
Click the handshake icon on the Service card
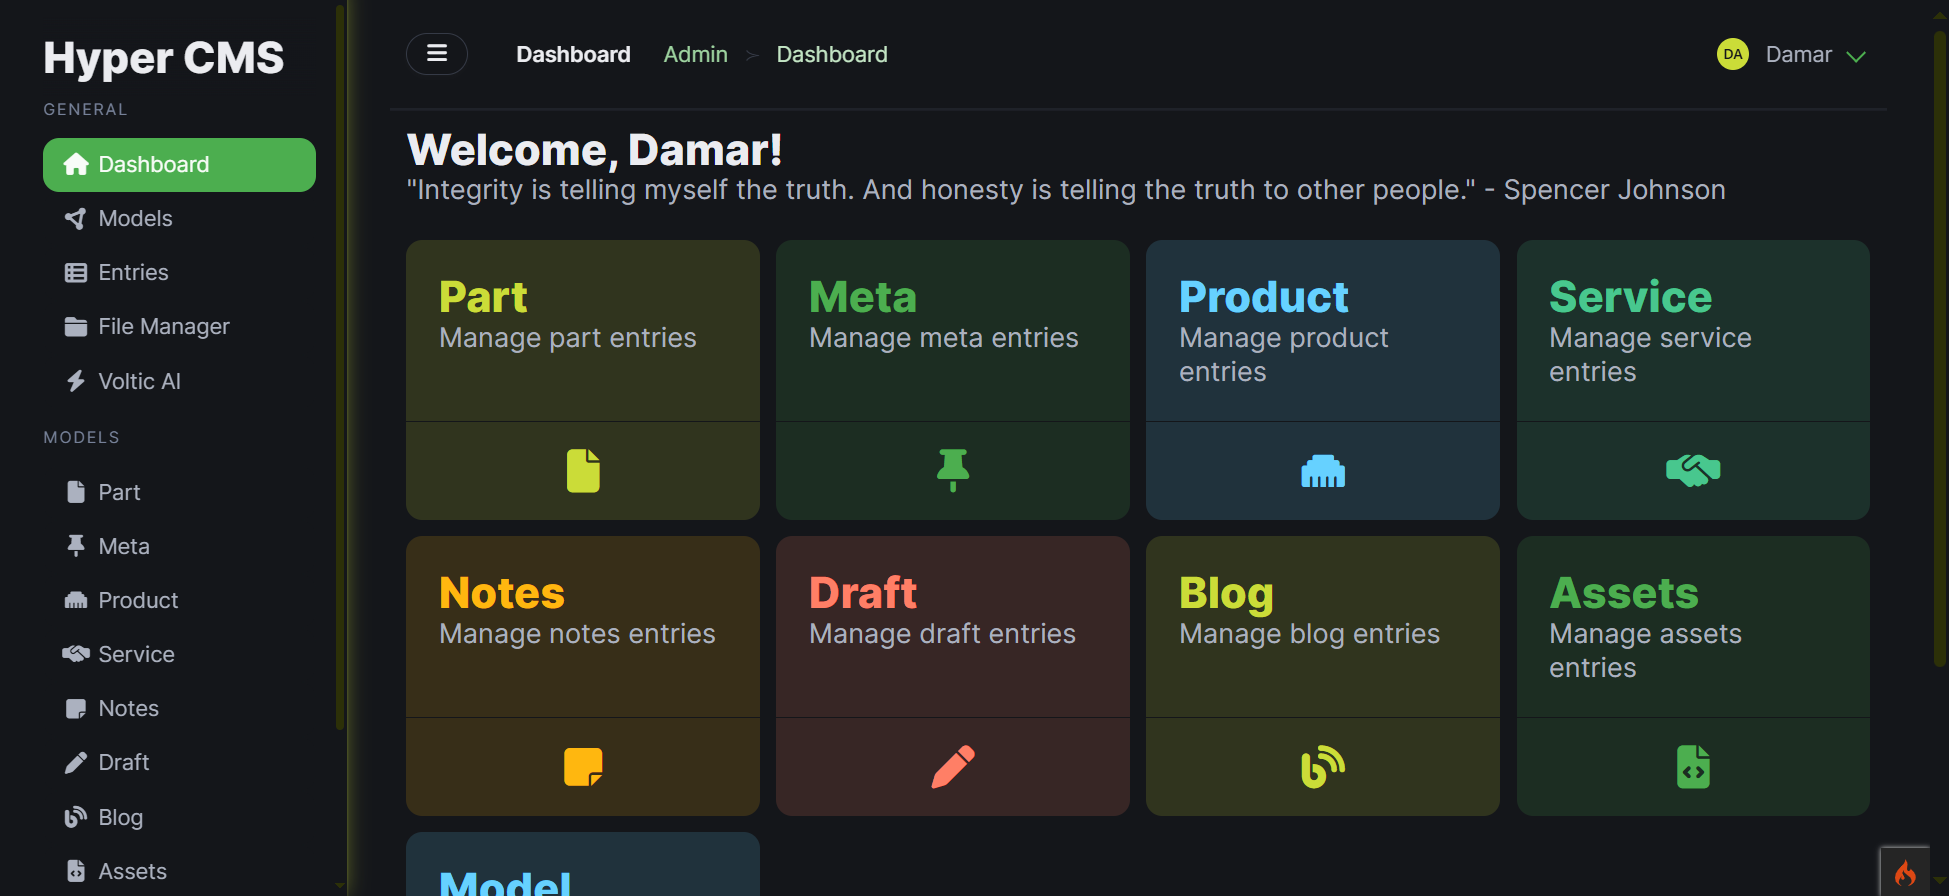tap(1692, 468)
